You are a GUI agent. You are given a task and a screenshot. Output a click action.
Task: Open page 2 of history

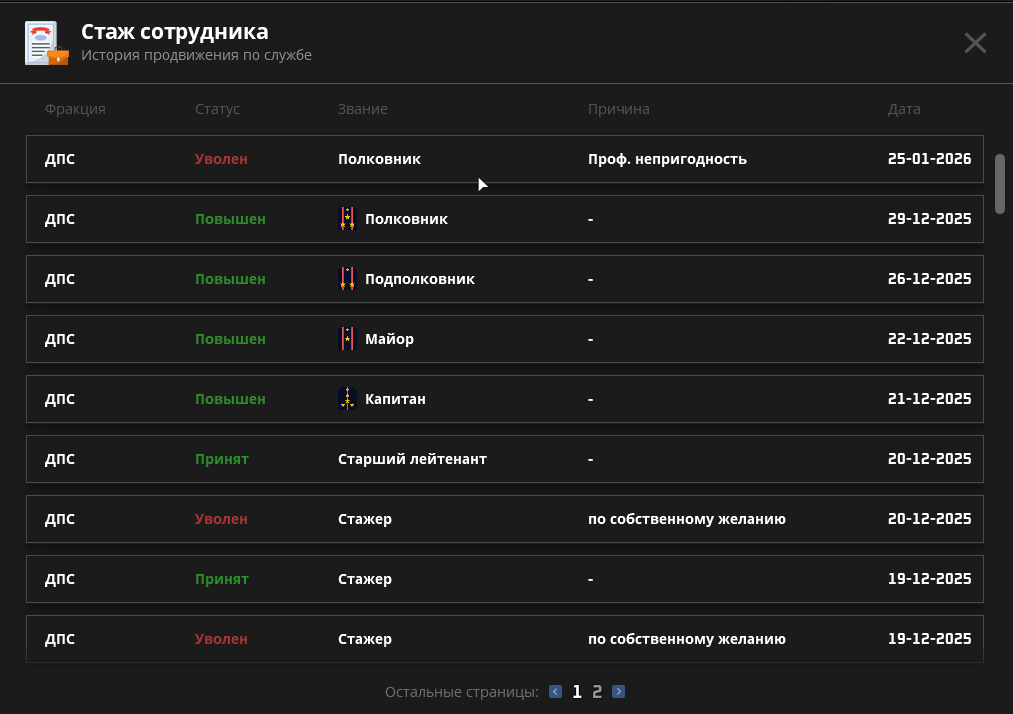pos(597,691)
